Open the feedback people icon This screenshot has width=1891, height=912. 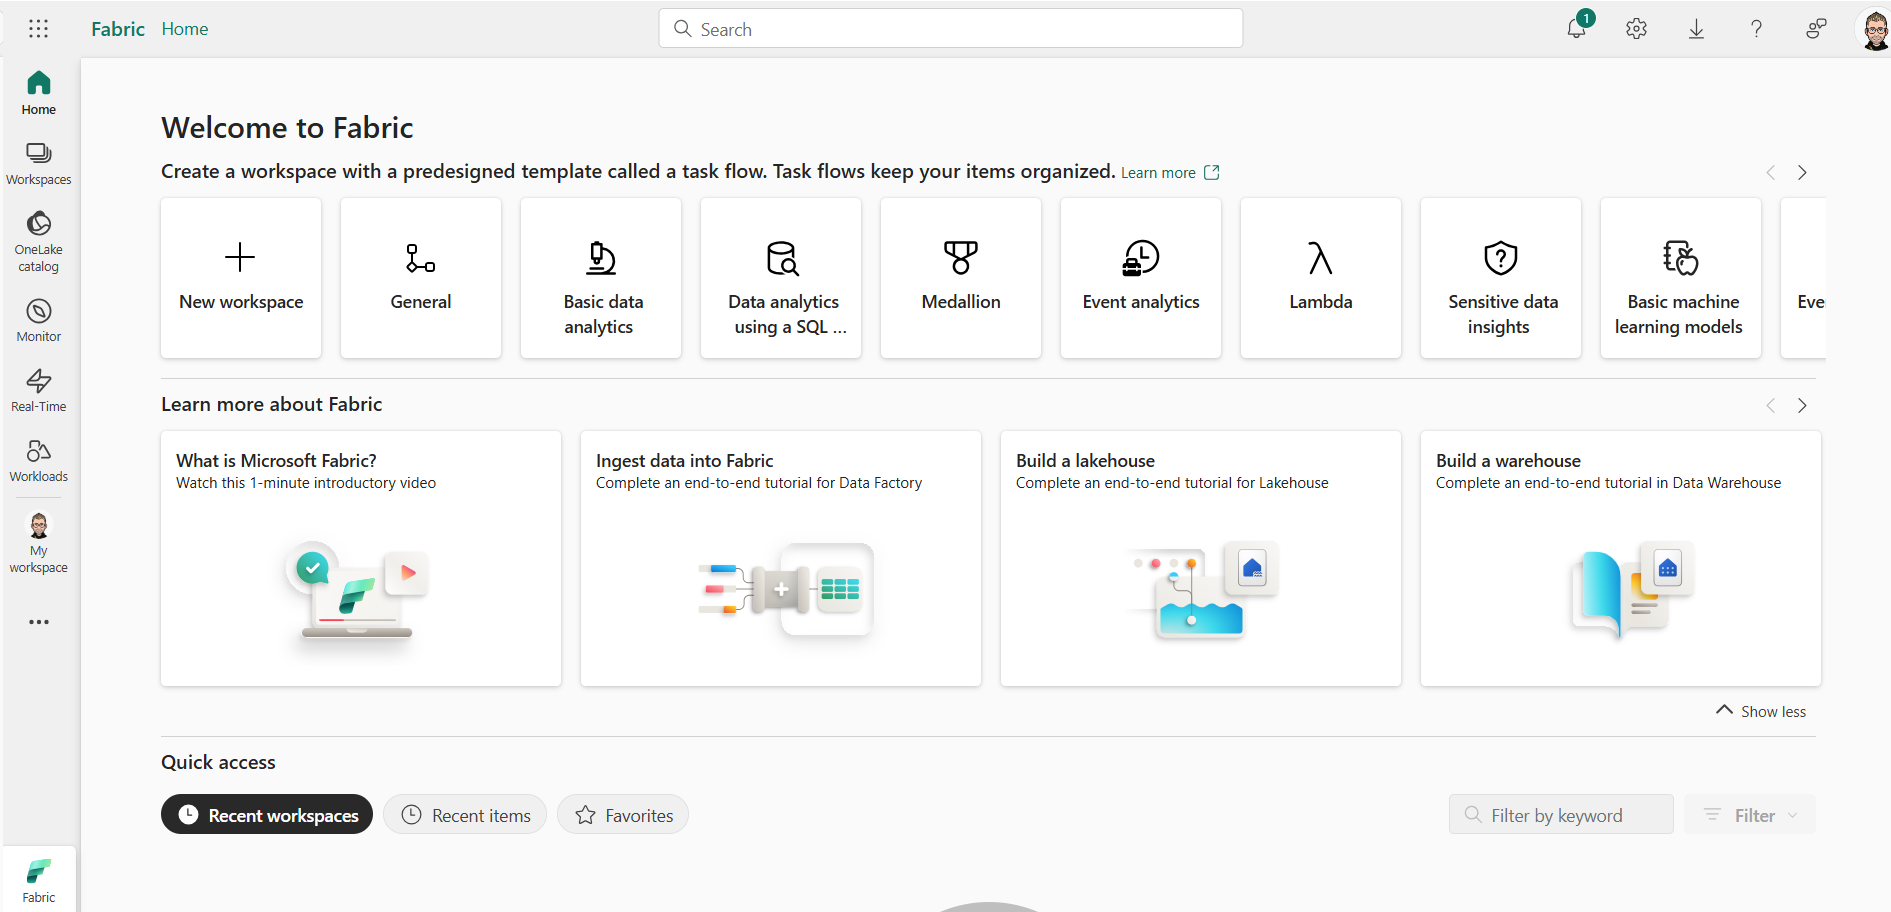pyautogui.click(x=1816, y=29)
